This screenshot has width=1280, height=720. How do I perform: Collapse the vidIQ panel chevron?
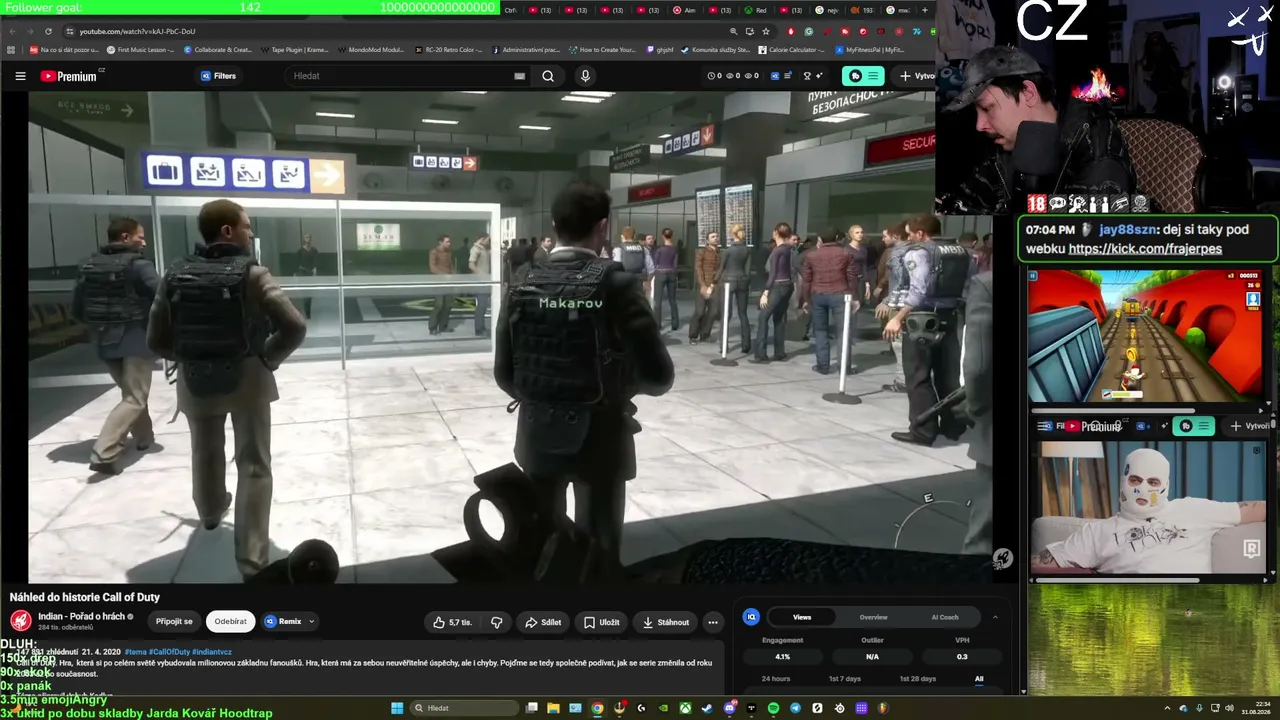pos(995,617)
